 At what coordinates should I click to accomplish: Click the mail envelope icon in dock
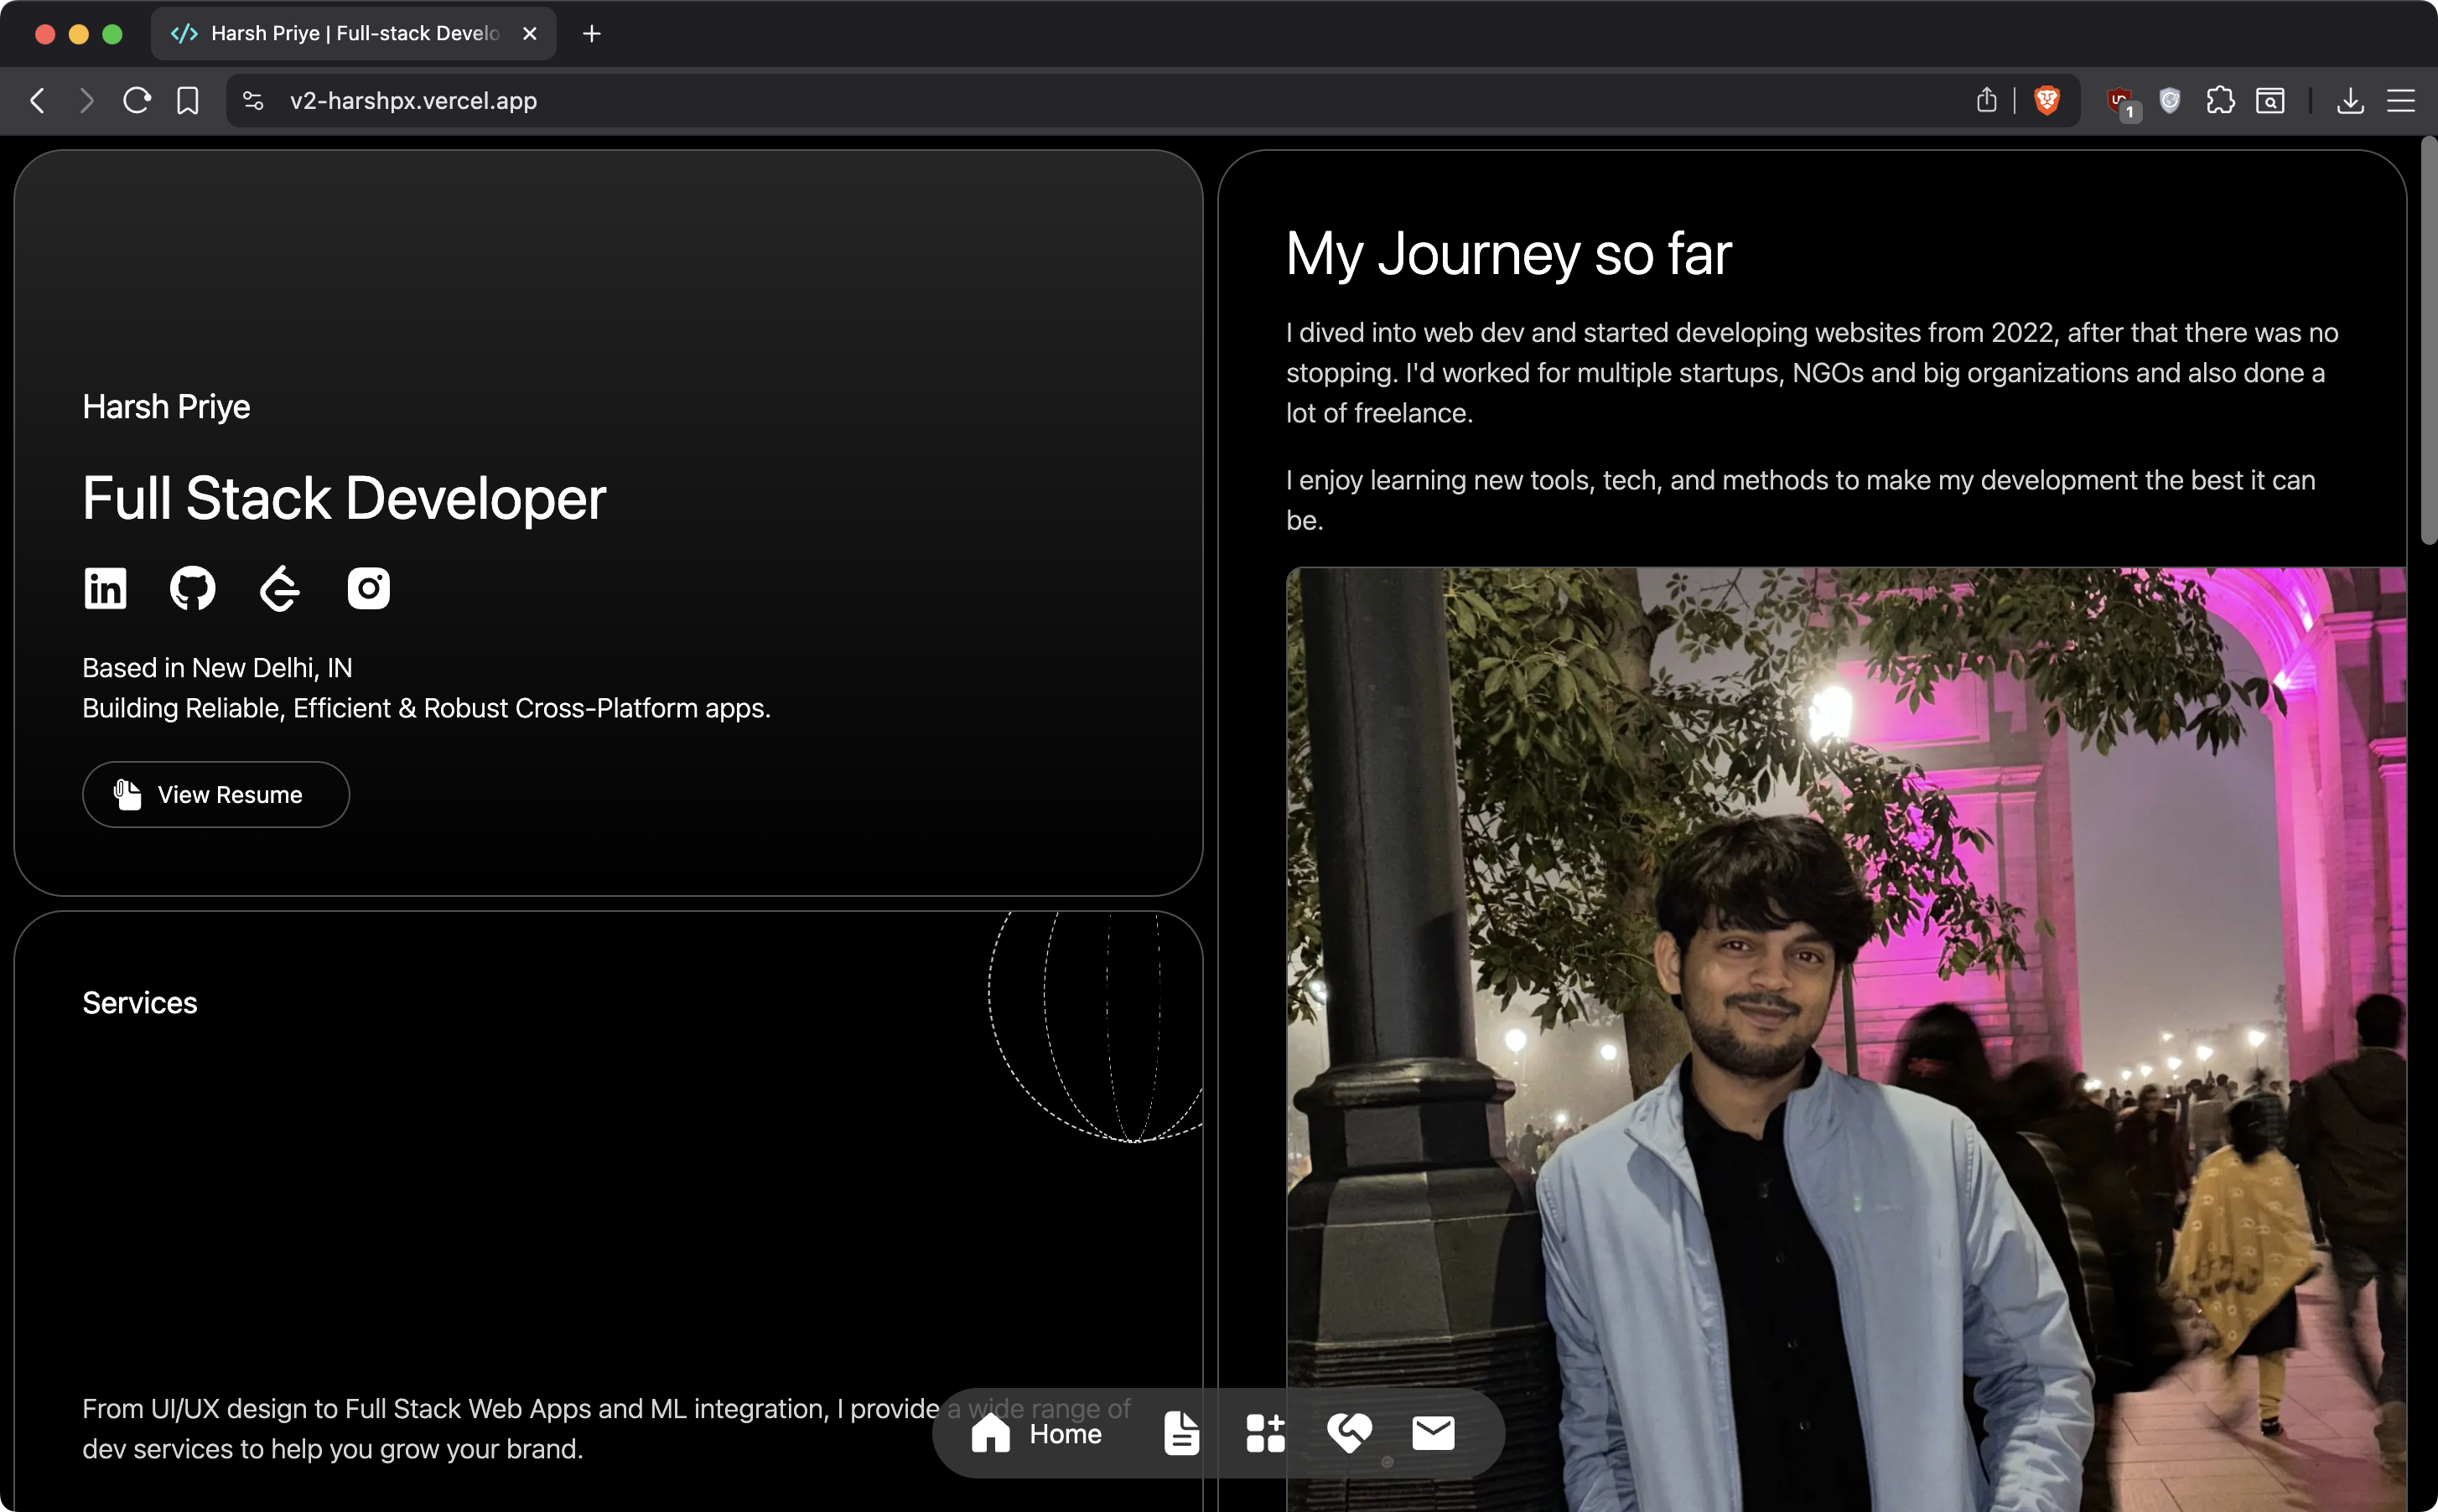(1433, 1433)
